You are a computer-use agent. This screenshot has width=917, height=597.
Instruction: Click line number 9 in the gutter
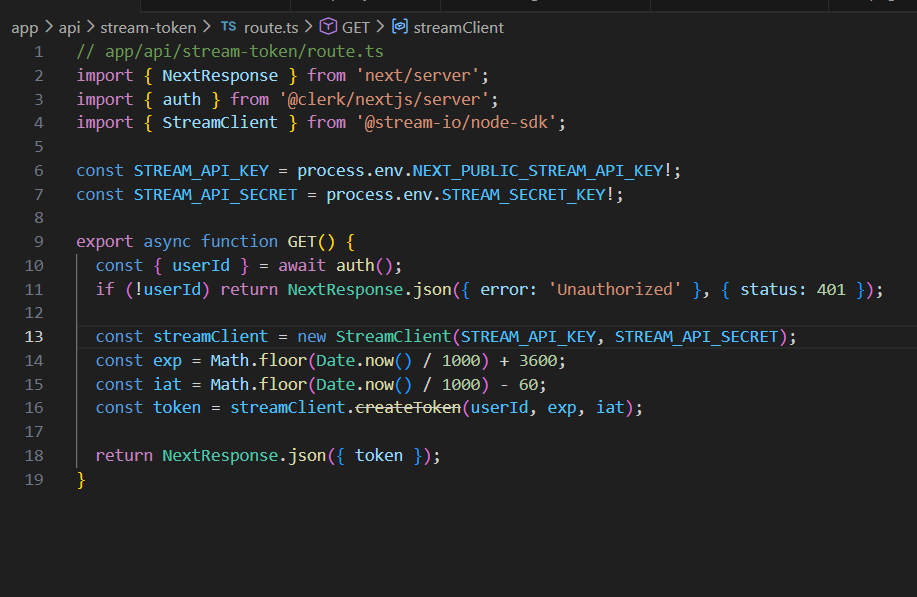point(38,242)
